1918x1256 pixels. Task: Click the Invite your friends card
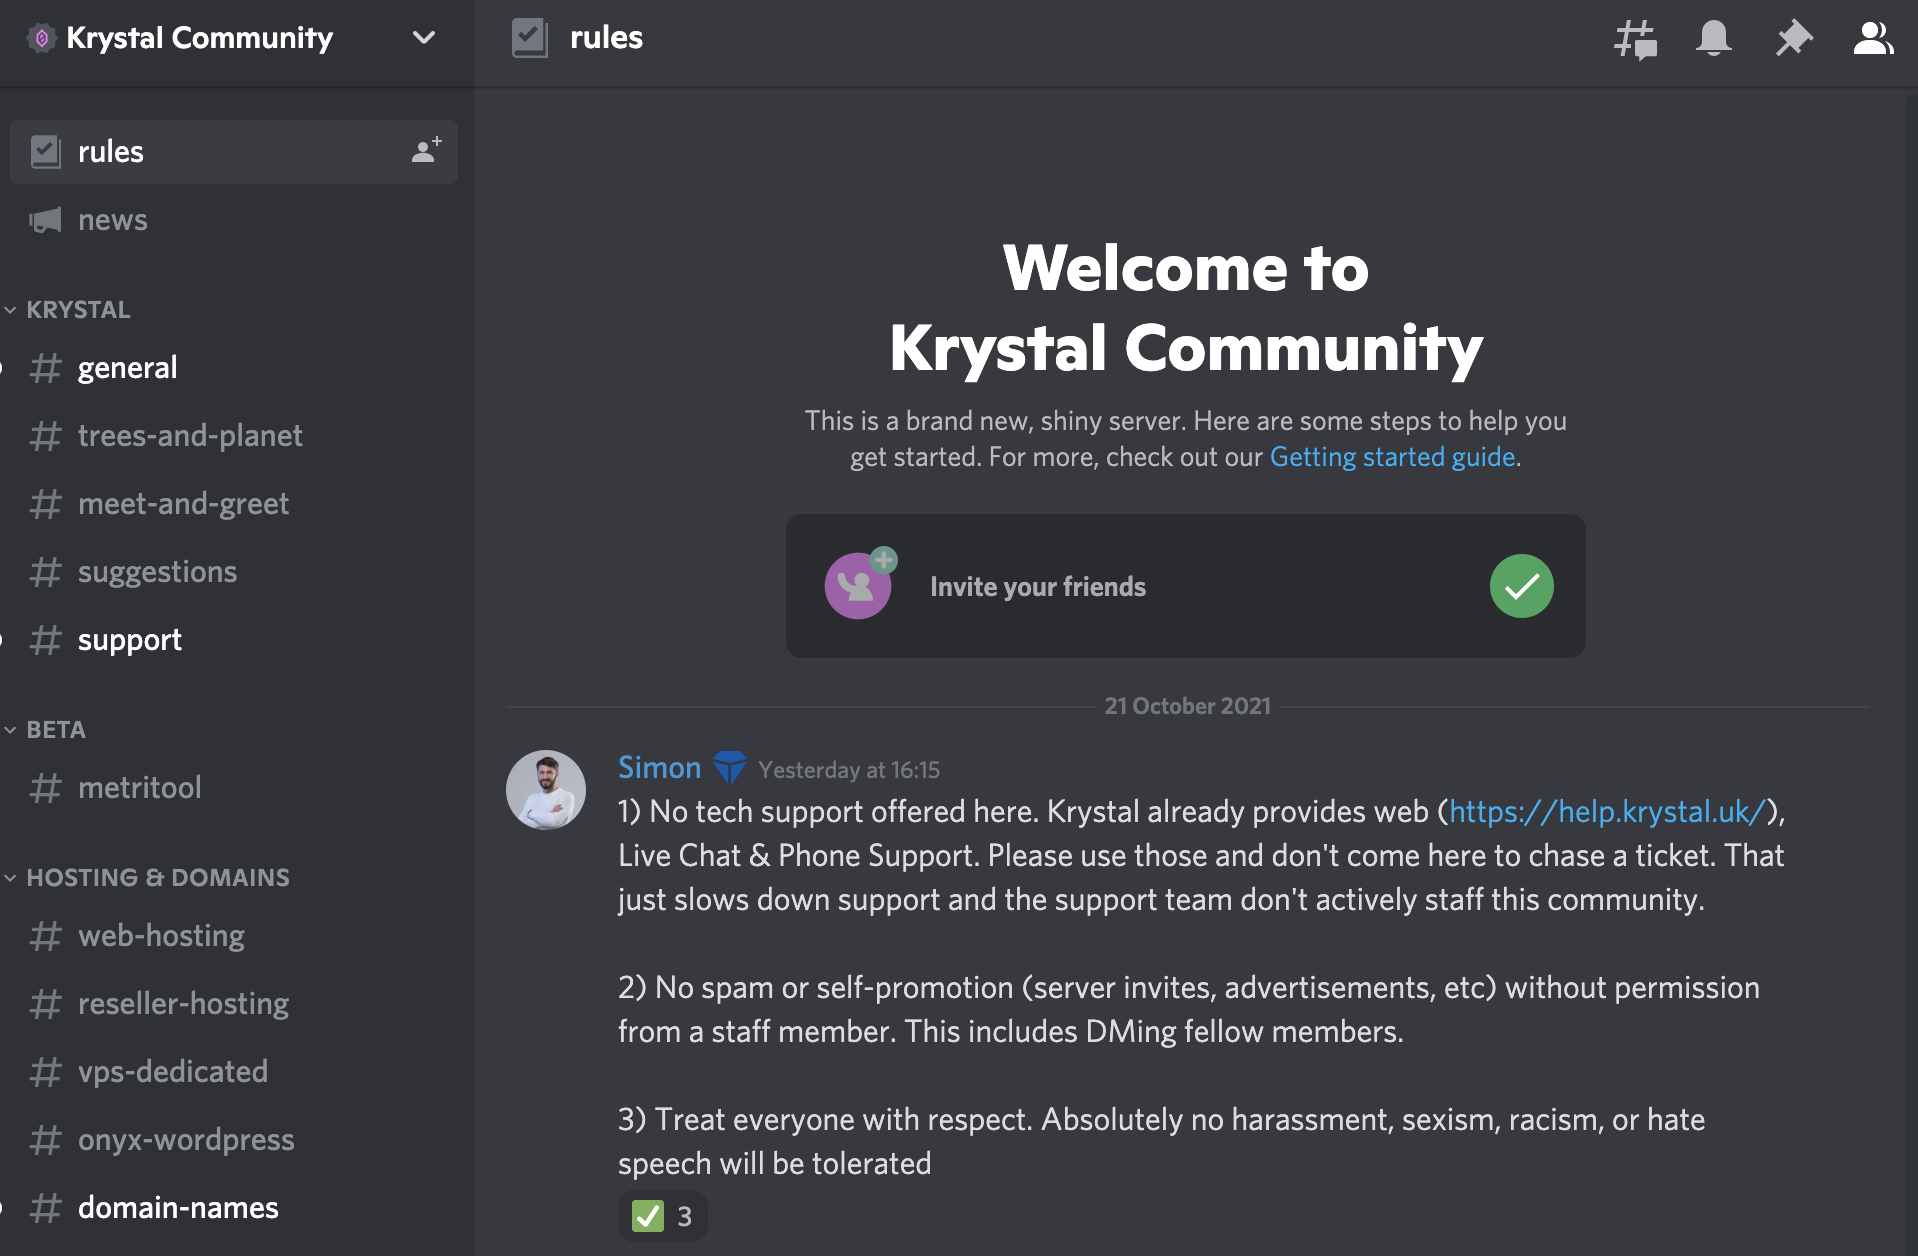pyautogui.click(x=1185, y=586)
